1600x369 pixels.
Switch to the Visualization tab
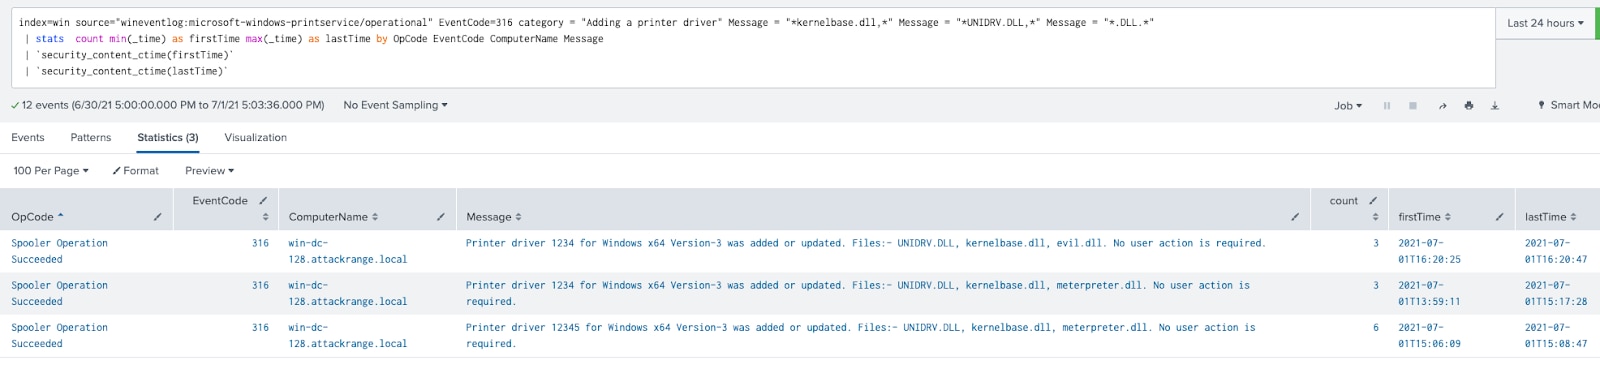255,138
